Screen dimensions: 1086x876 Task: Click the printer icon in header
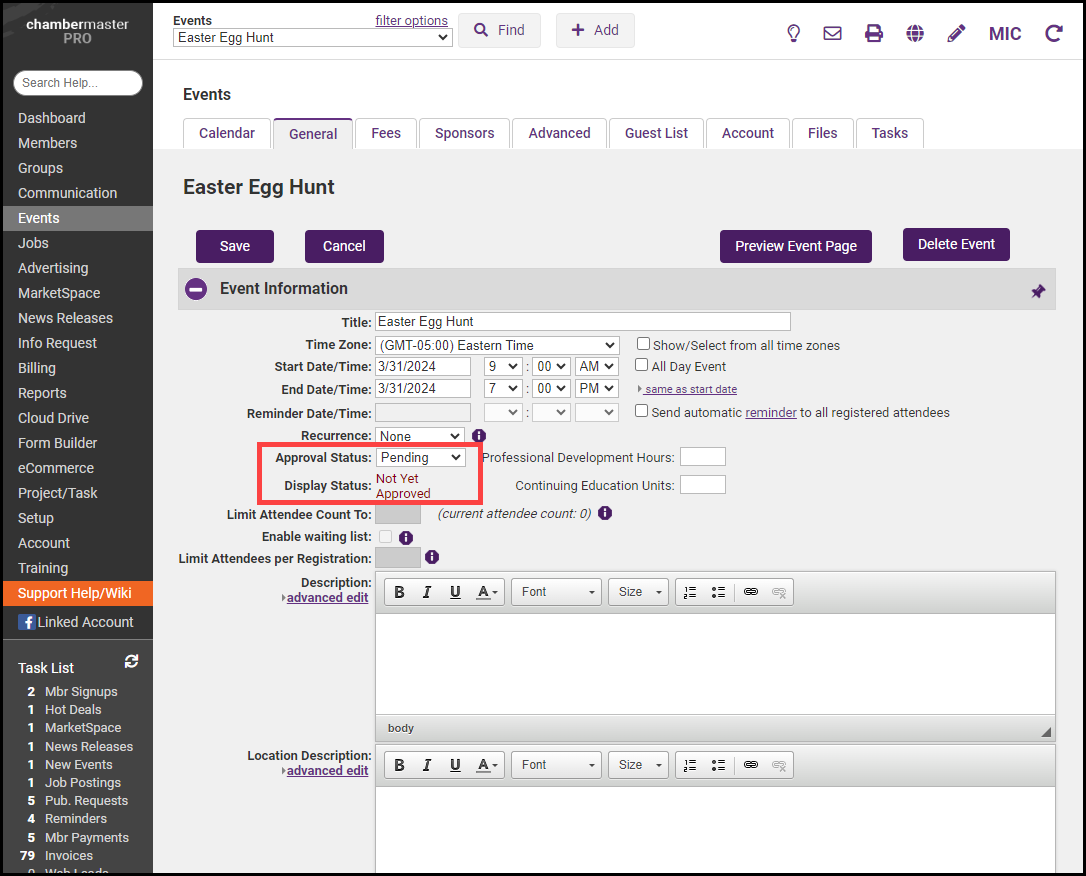point(874,33)
